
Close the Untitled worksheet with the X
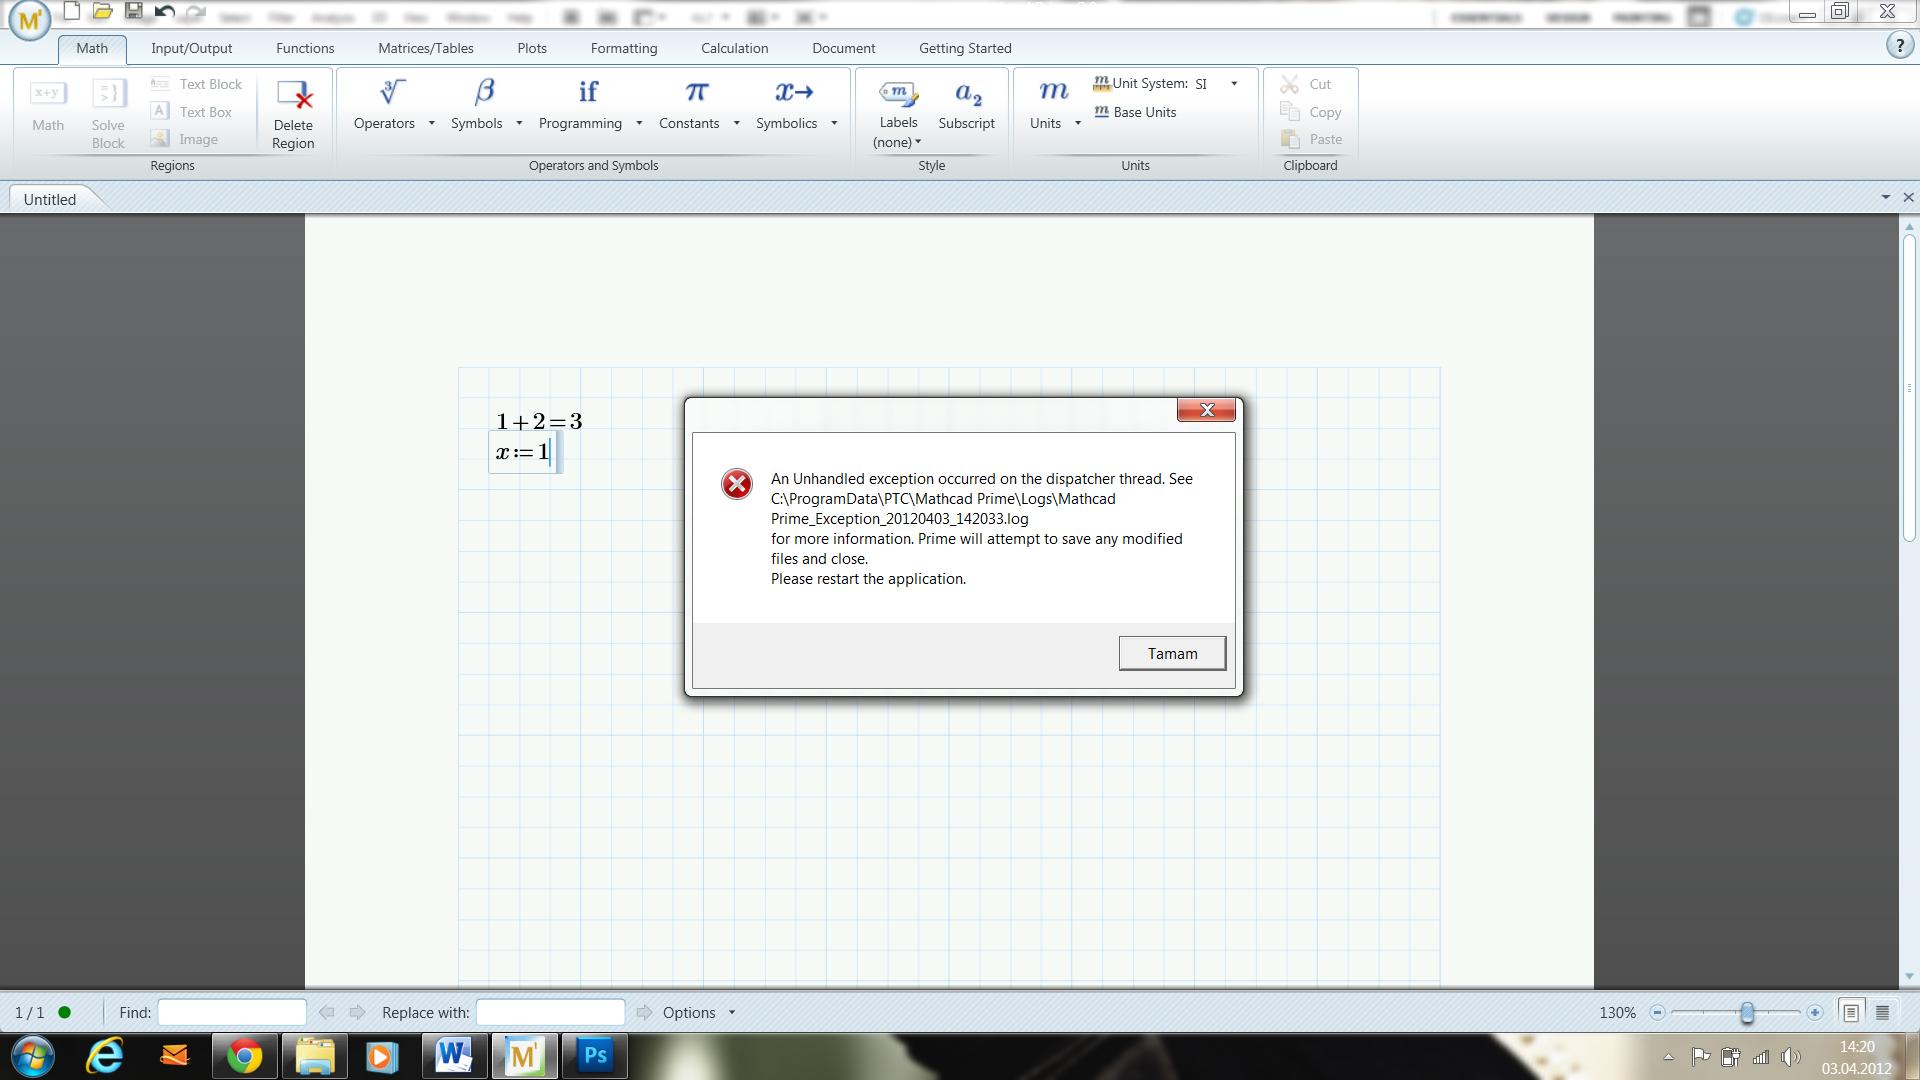(x=1907, y=197)
